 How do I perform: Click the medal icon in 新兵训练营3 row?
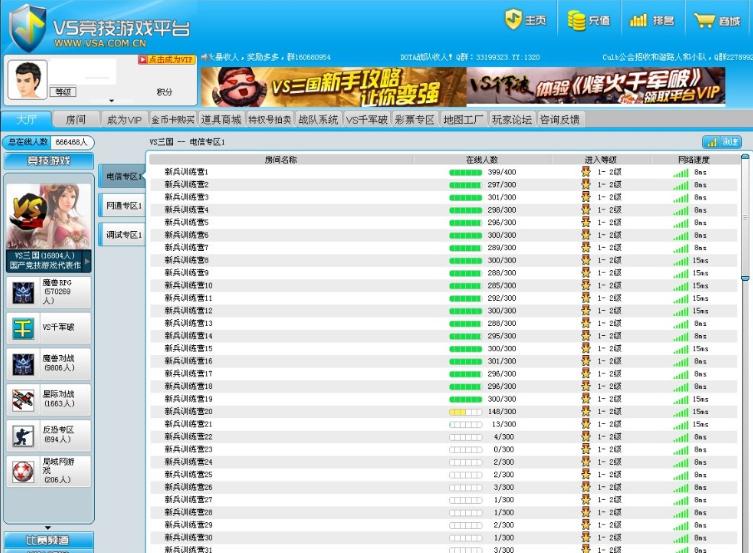coord(586,197)
